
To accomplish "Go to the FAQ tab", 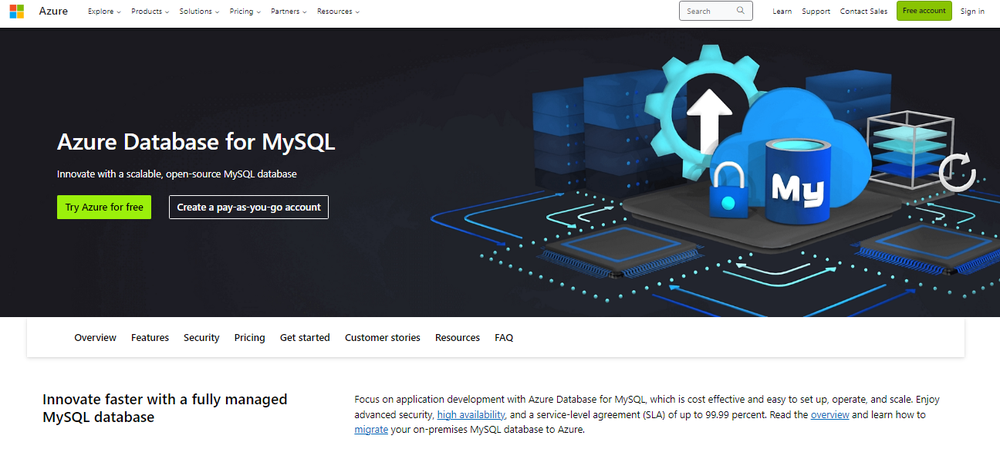I will (x=504, y=337).
